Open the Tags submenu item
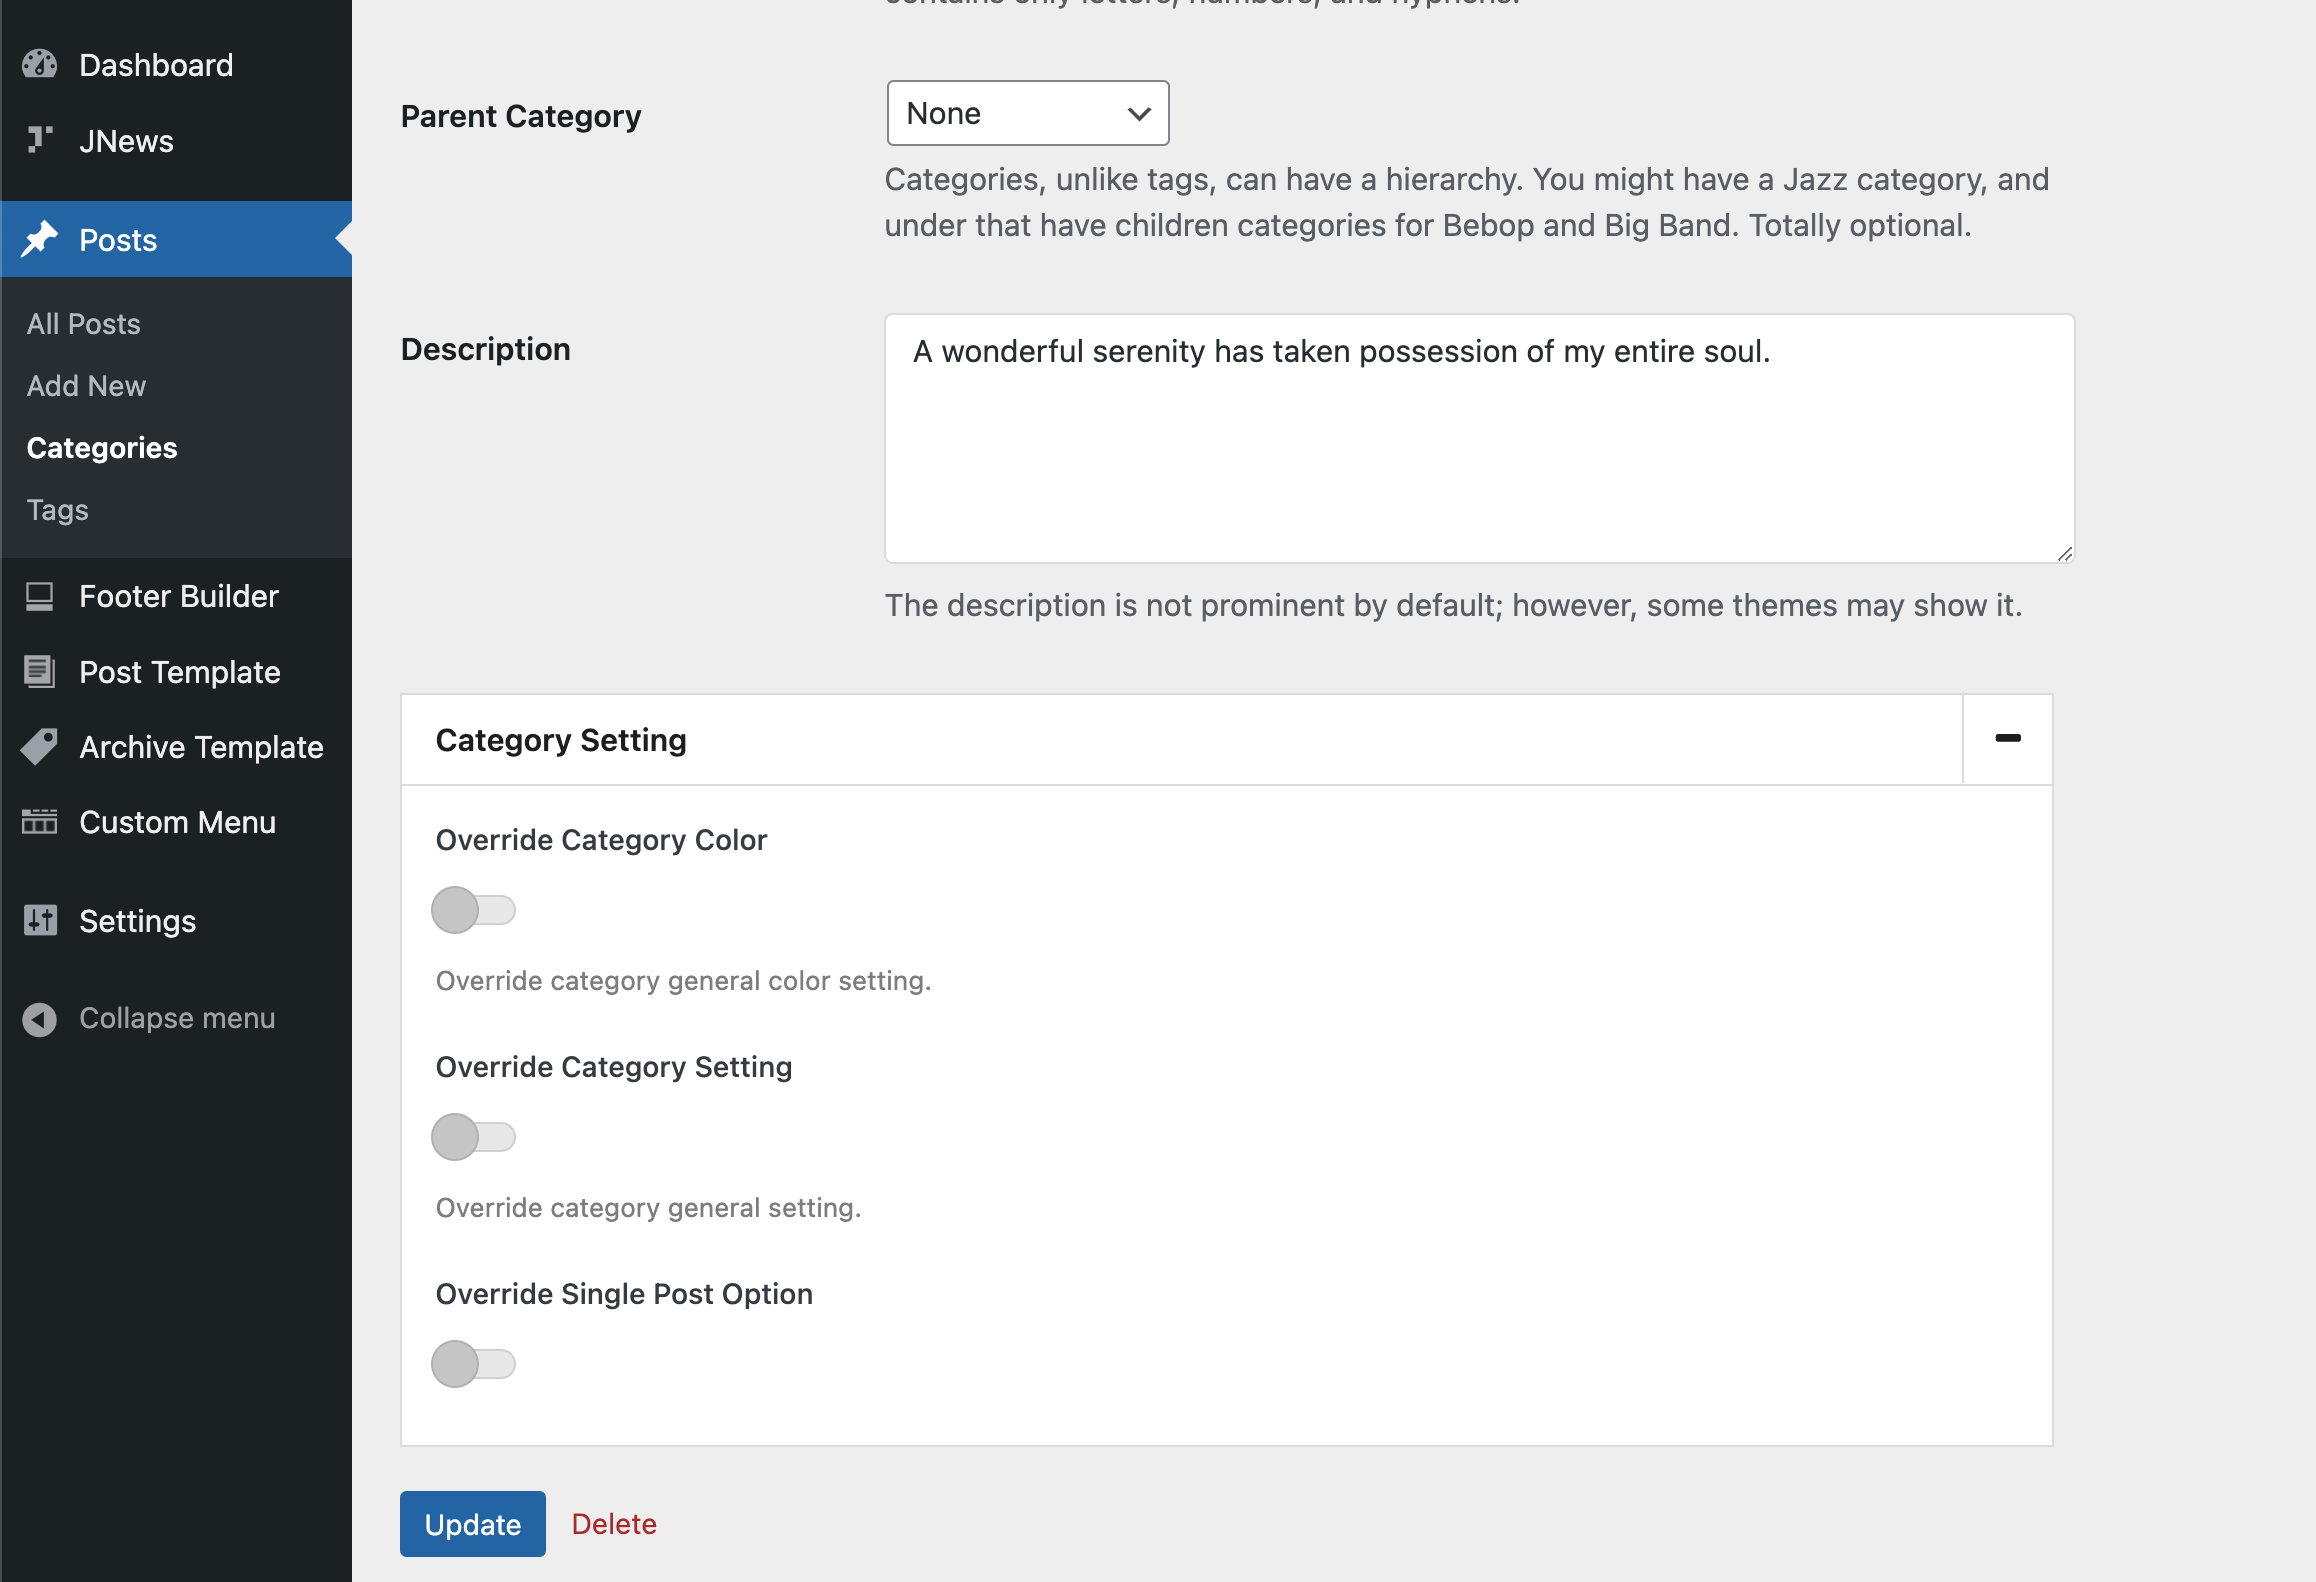Screen dimensions: 2316x1582 pos(58,510)
